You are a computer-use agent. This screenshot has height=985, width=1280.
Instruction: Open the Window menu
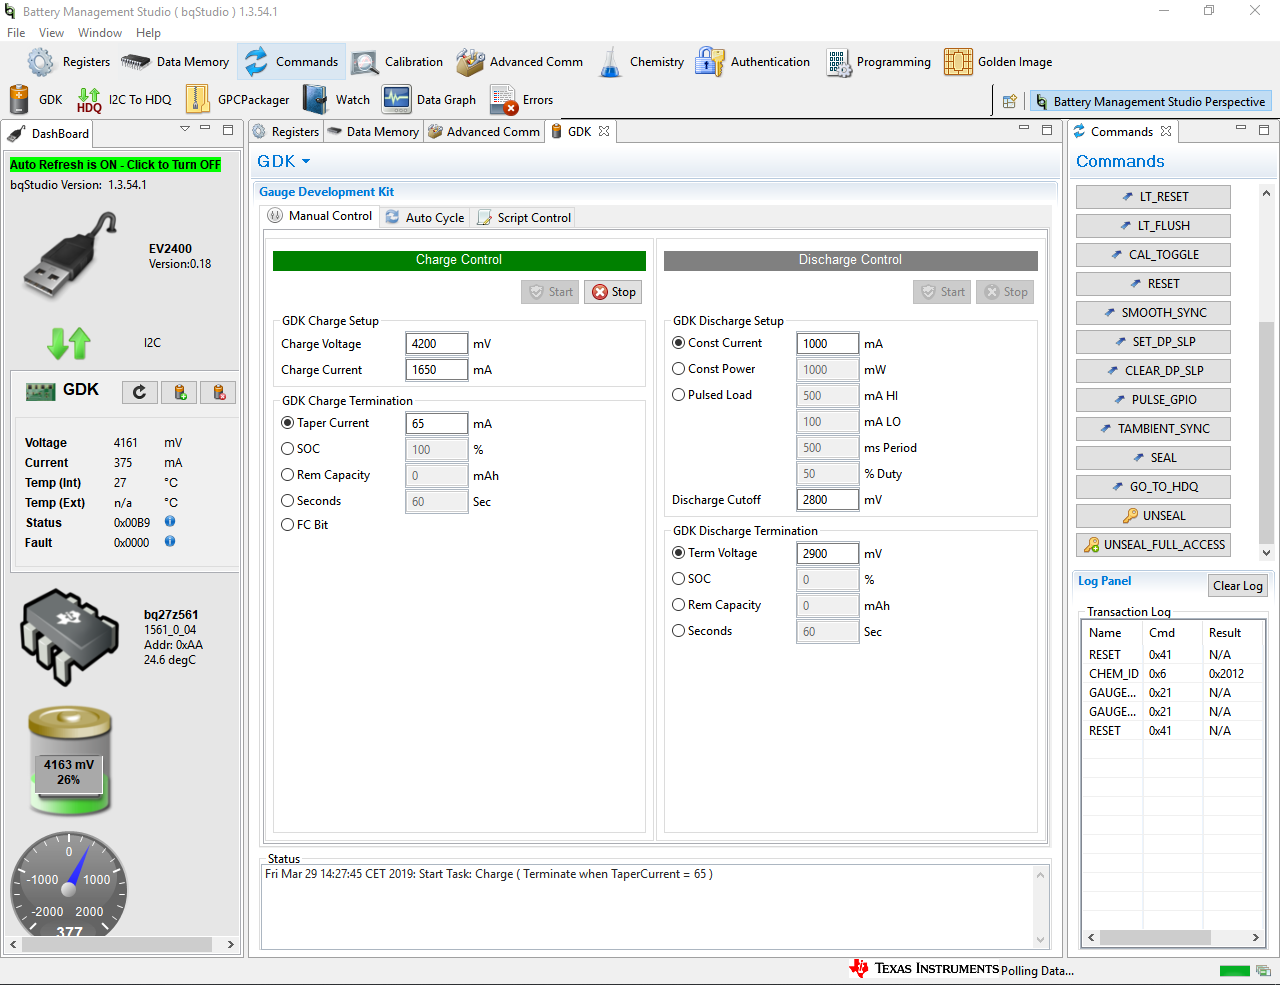[100, 33]
